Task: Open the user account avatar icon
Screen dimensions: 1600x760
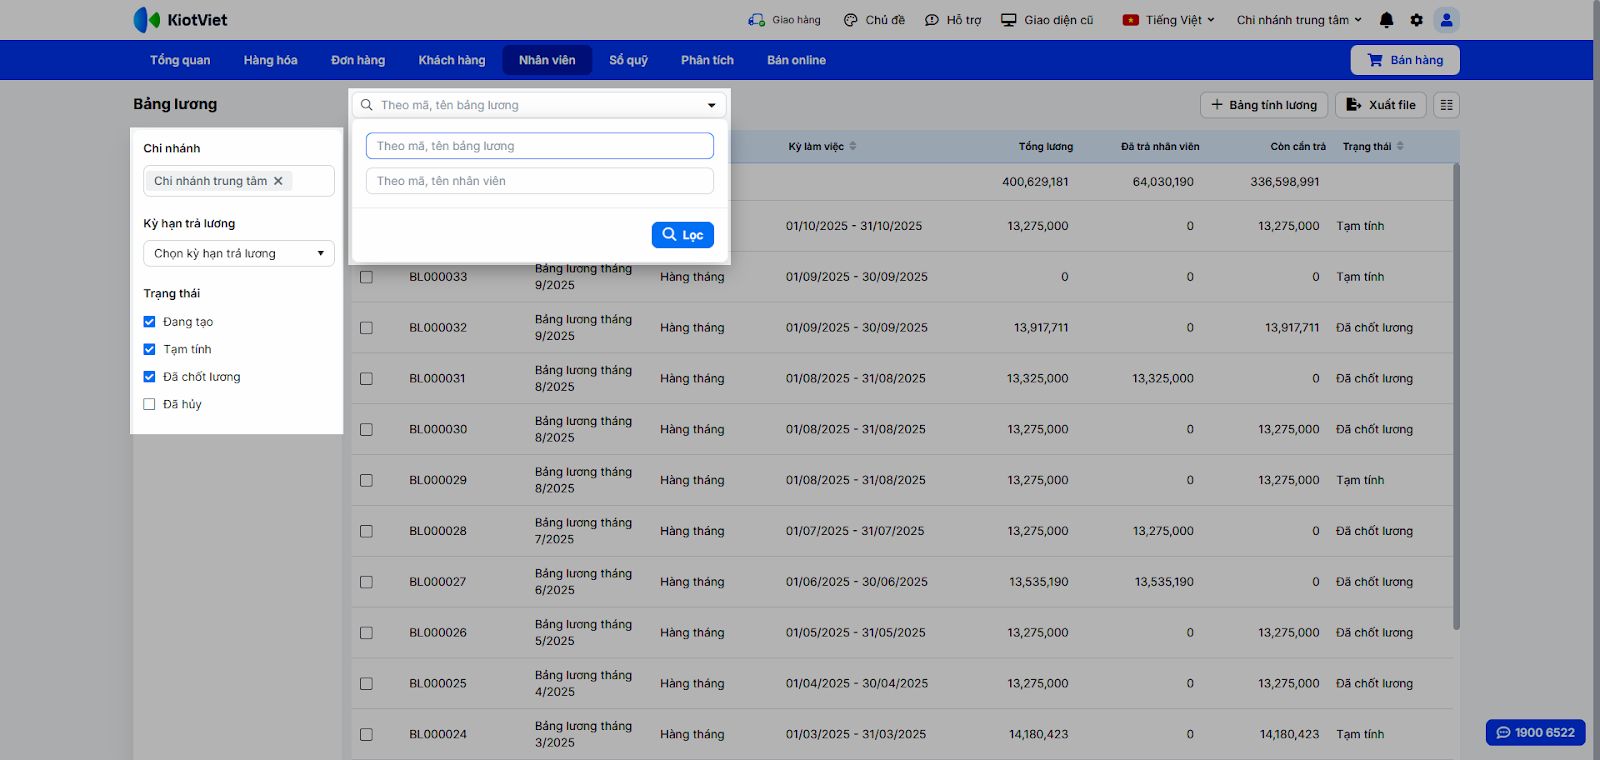Action: 1446,20
